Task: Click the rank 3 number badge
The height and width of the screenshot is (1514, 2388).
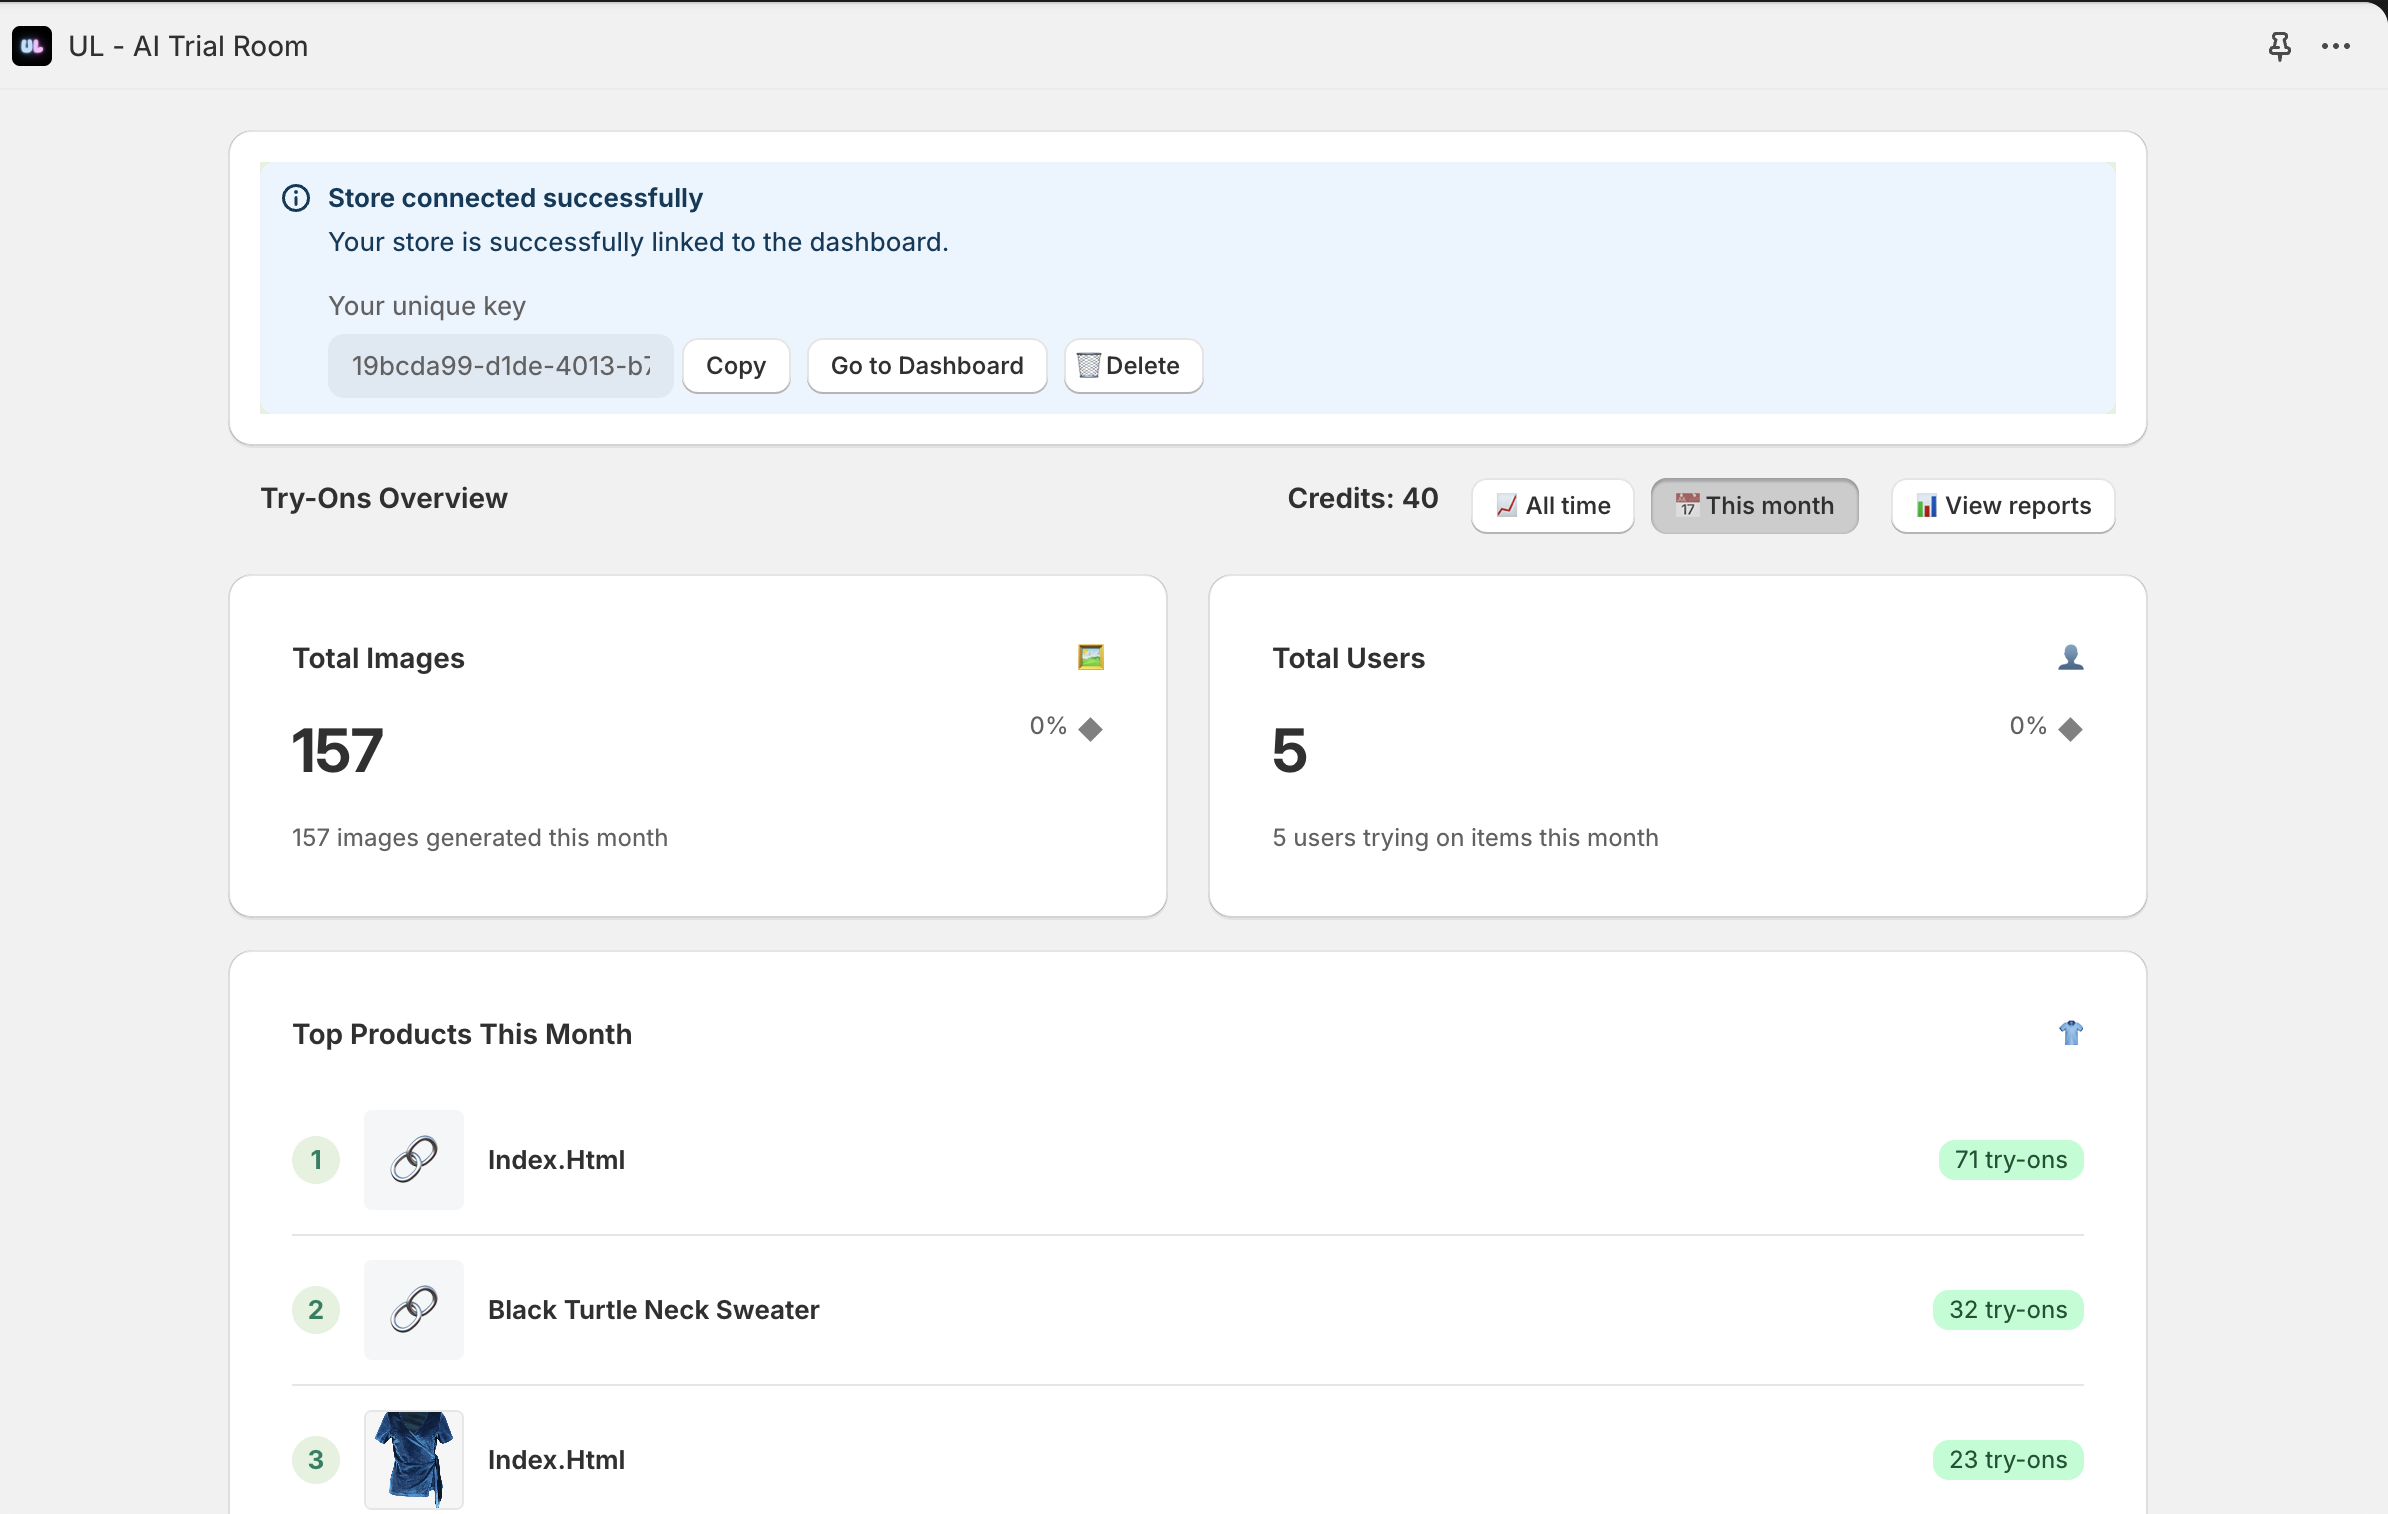Action: click(316, 1460)
